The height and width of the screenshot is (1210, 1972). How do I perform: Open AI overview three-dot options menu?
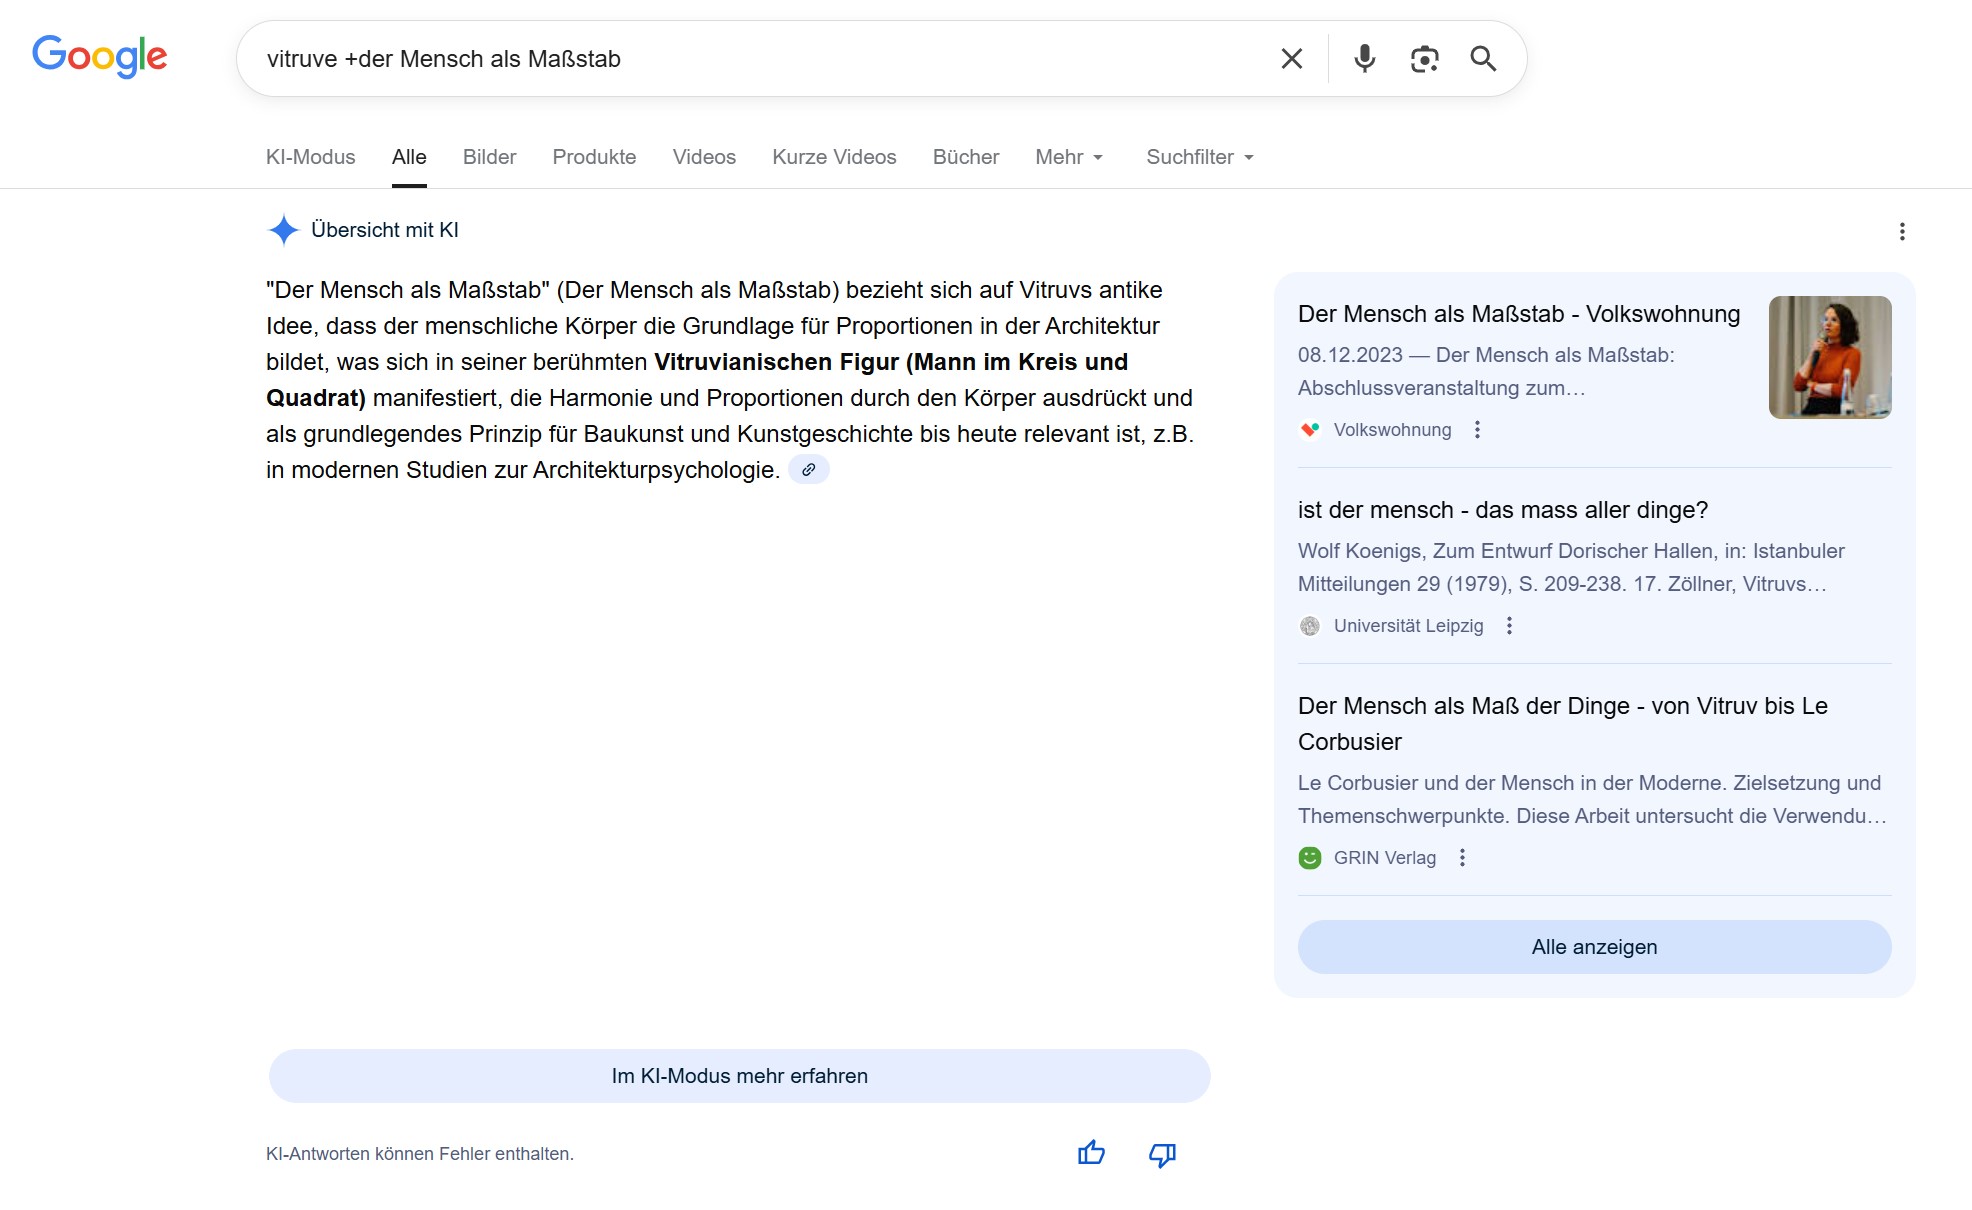pos(1901,232)
